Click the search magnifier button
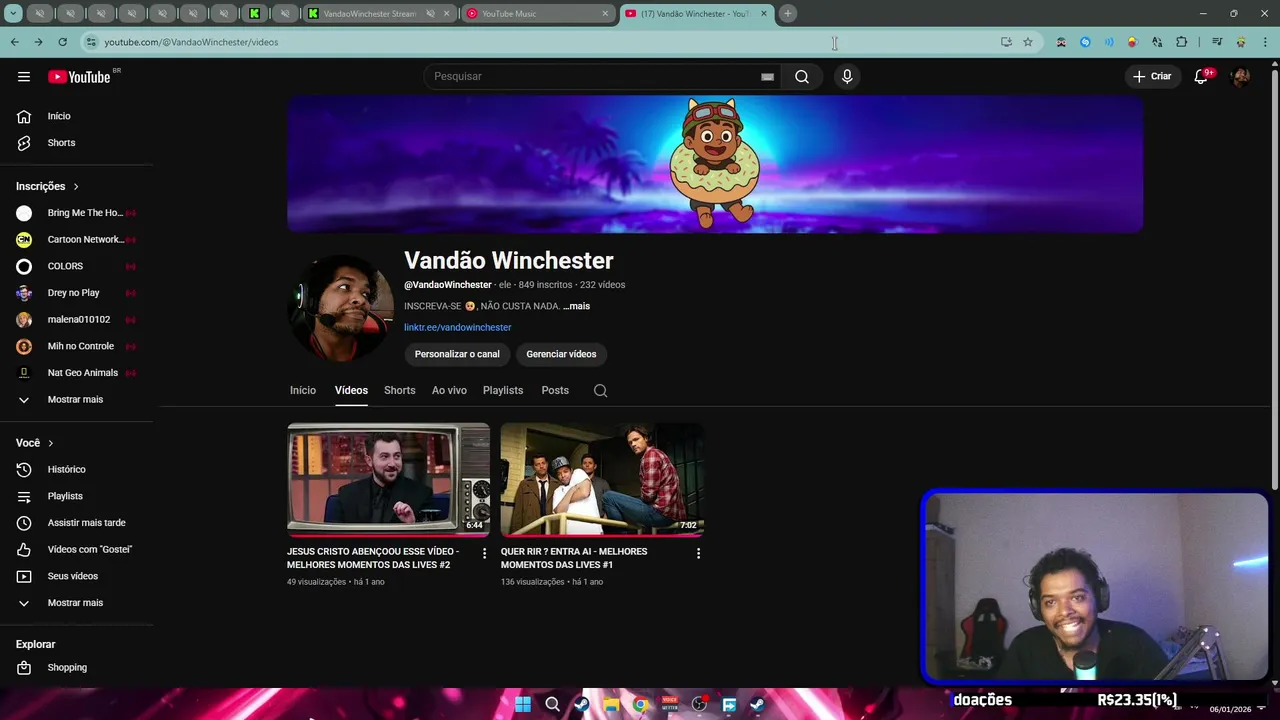The image size is (1280, 720). click(802, 77)
